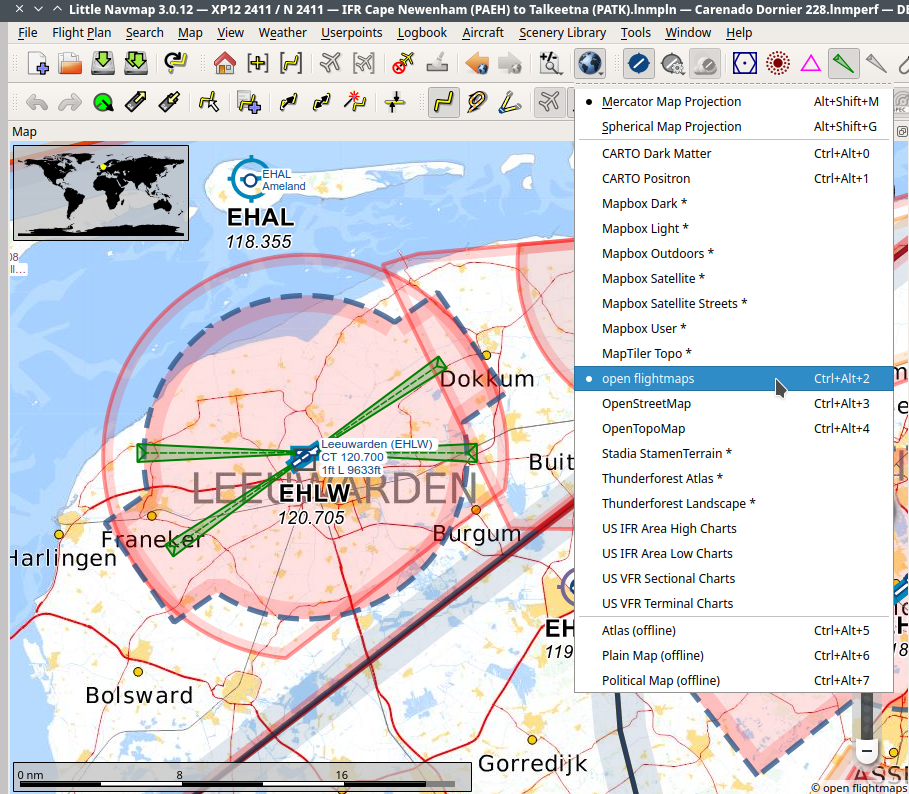909x794 pixels.
Task: Click the VOR hexagon display icon
Action: 744,63
